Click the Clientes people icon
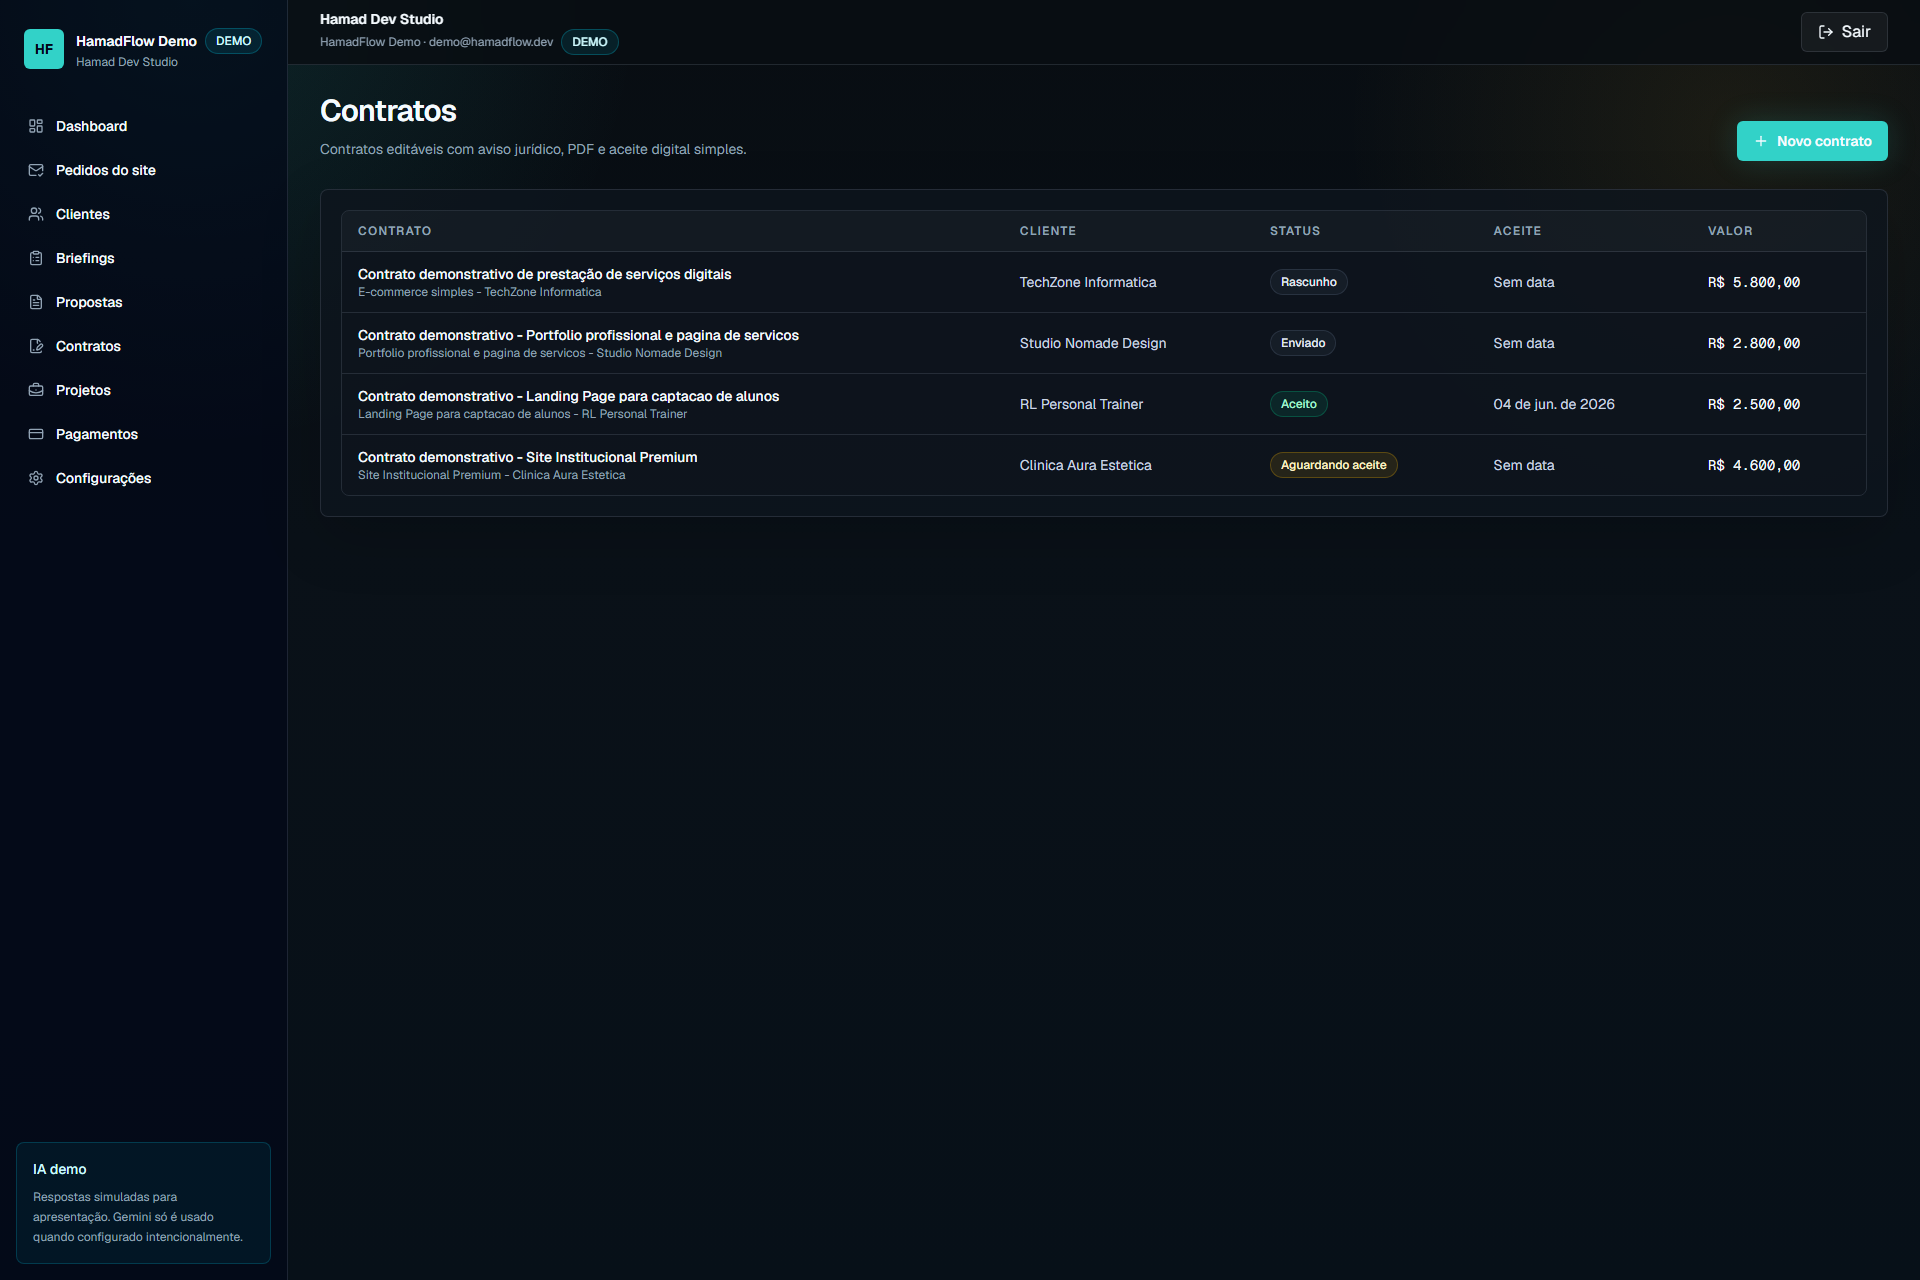The width and height of the screenshot is (1920, 1280). [x=36, y=214]
